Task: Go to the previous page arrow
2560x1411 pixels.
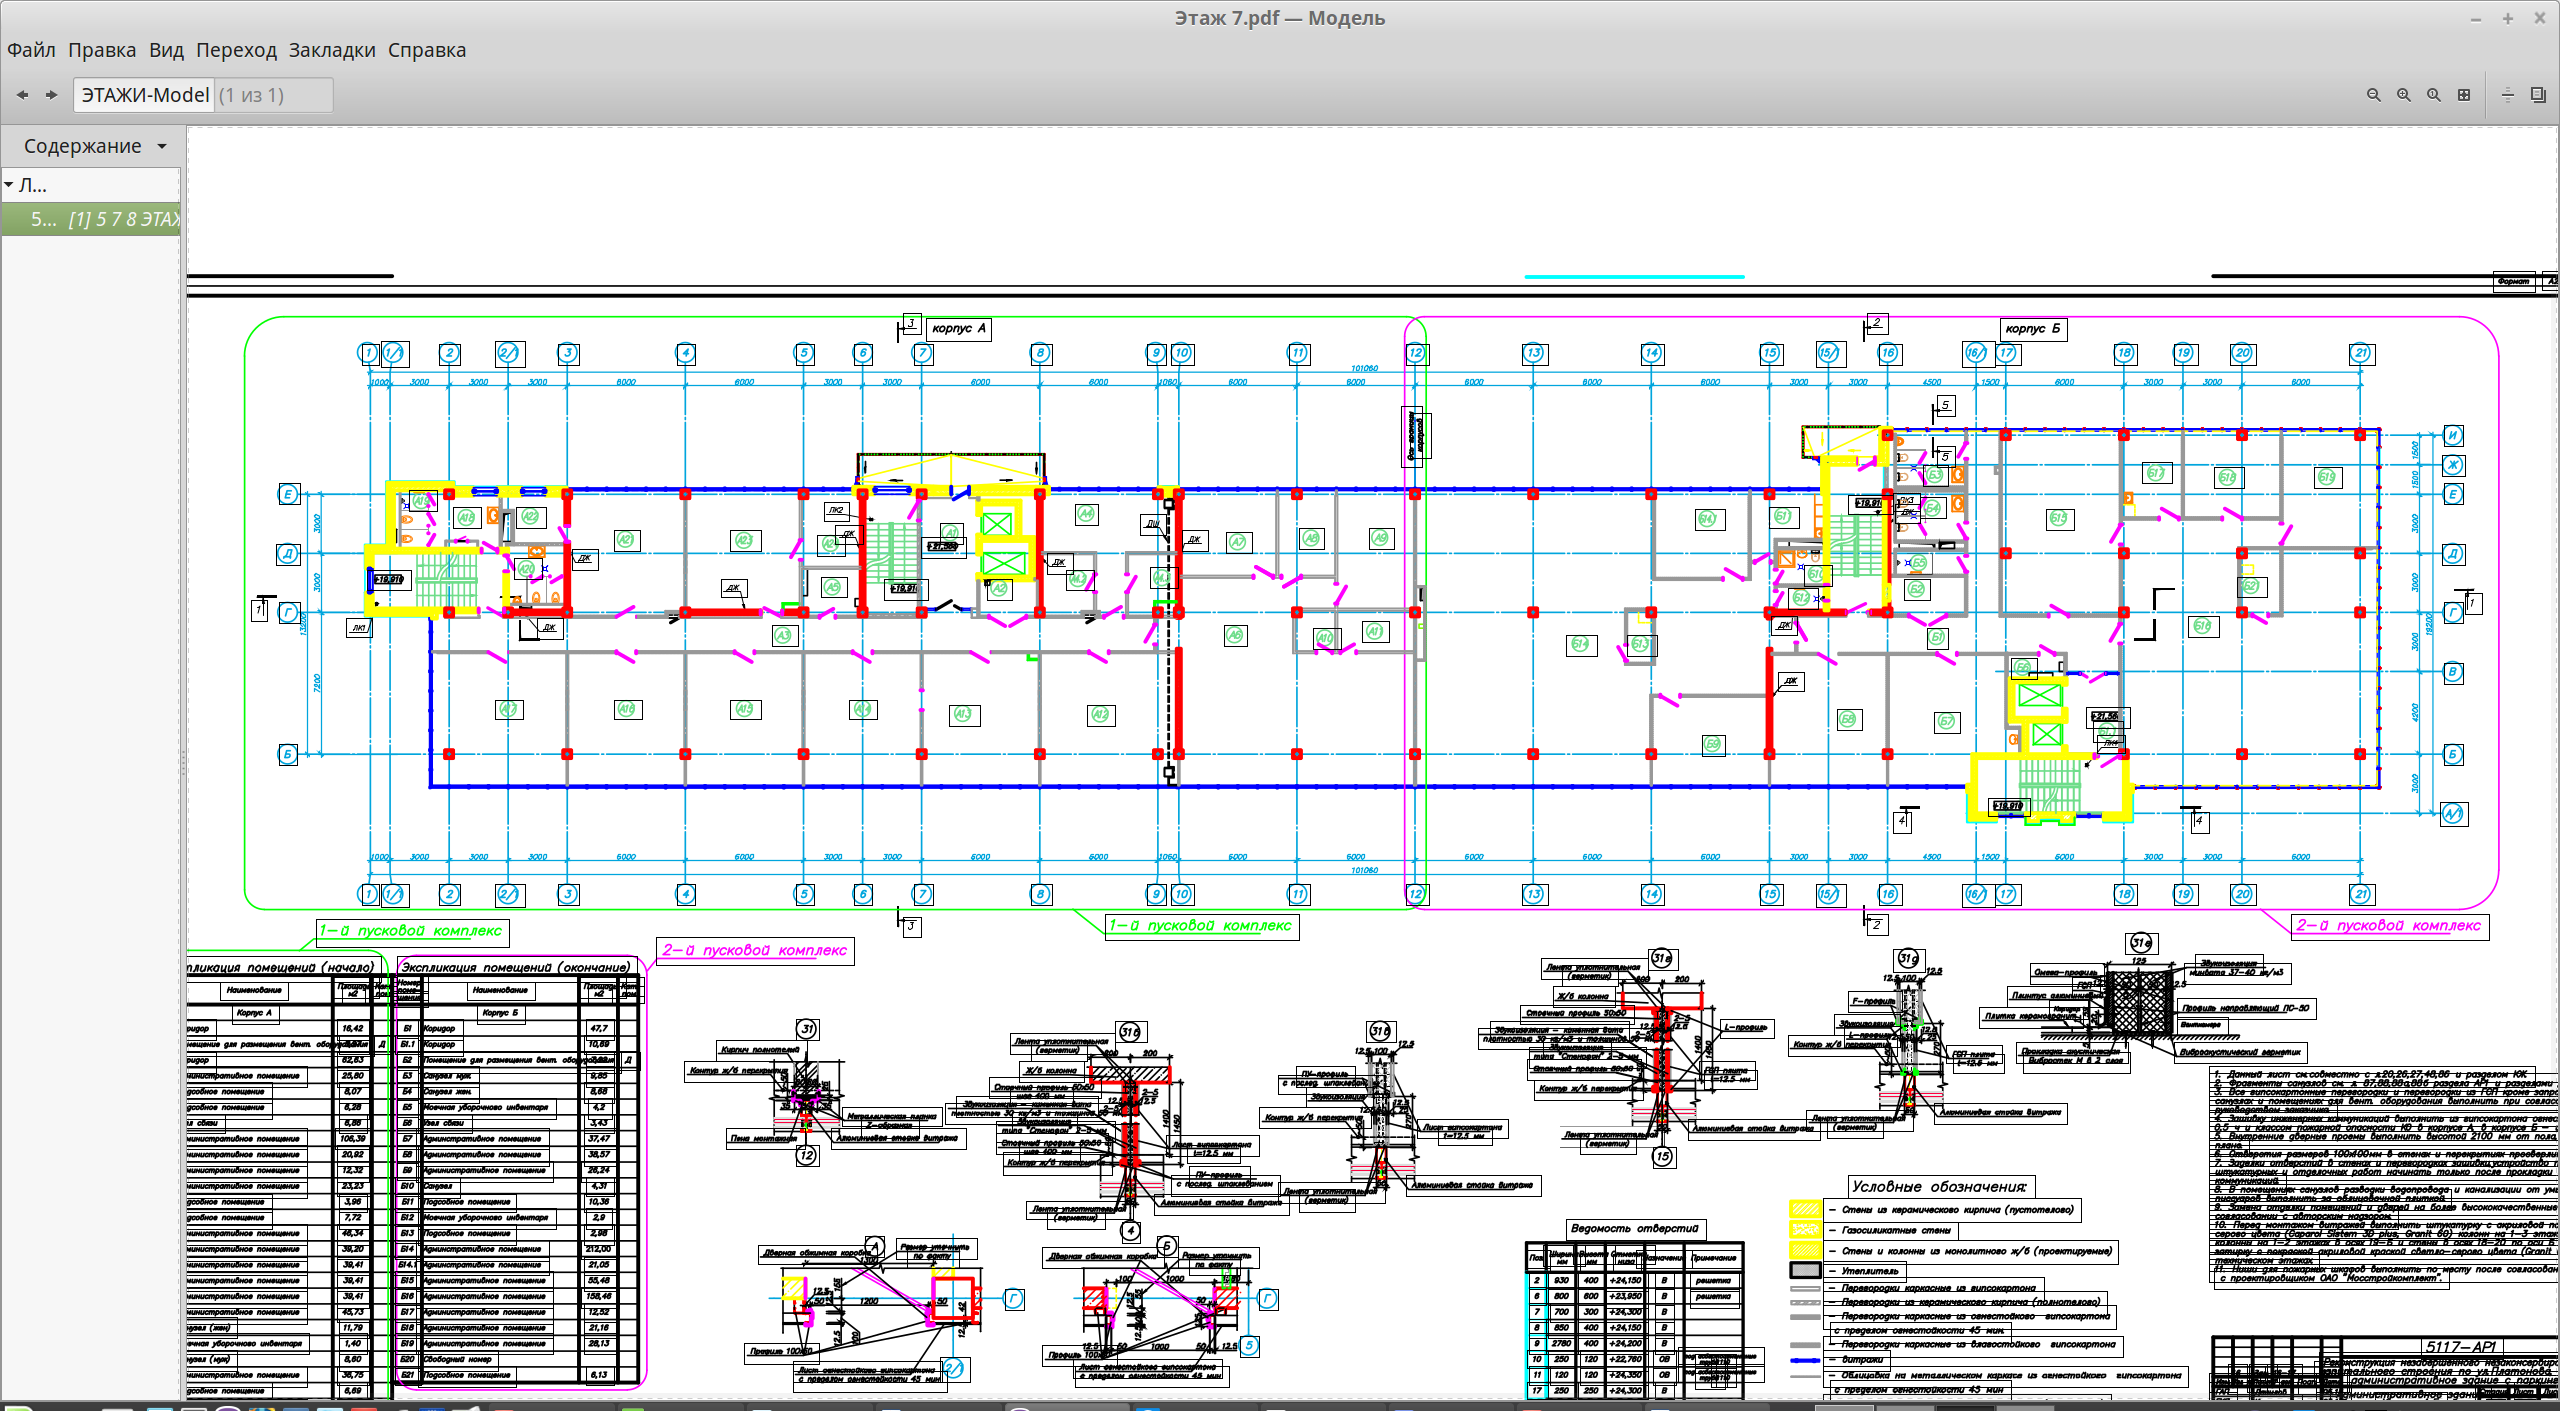Action: (x=22, y=95)
